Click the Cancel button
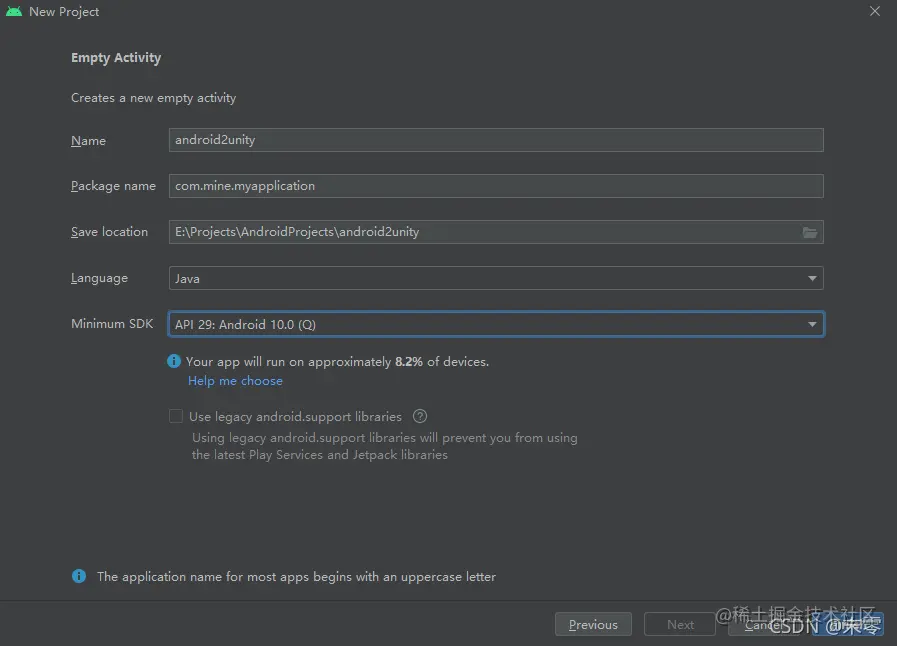The image size is (897, 646). 764,624
